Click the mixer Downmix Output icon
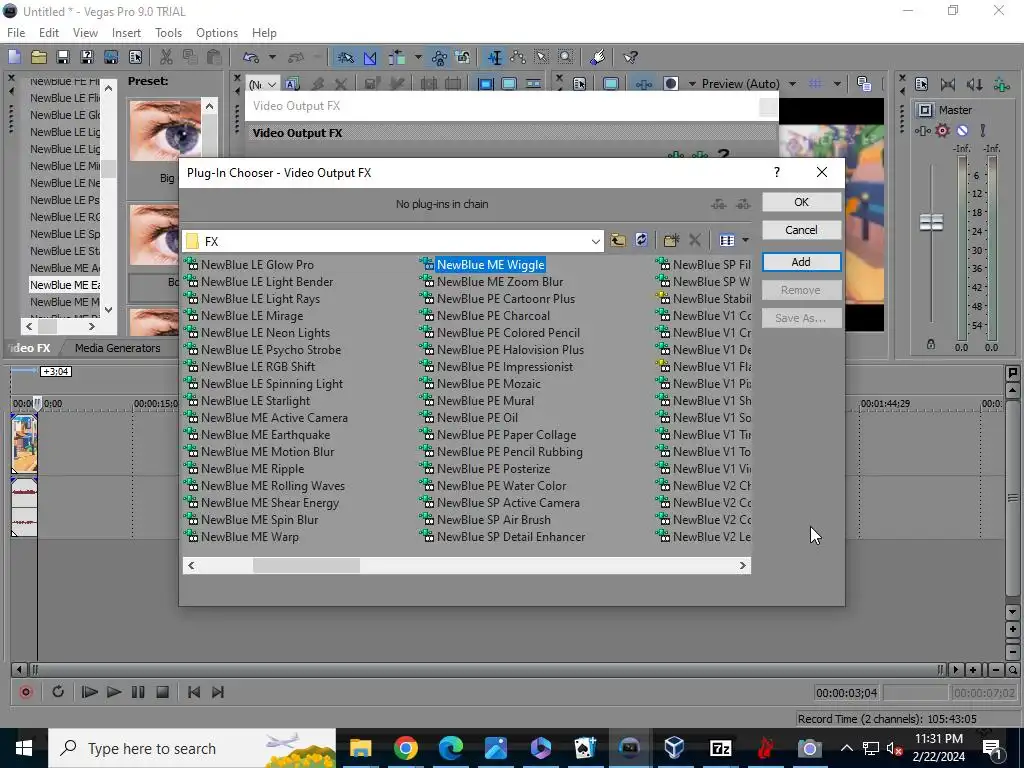Screen dimensions: 1024x768 pos(948,84)
